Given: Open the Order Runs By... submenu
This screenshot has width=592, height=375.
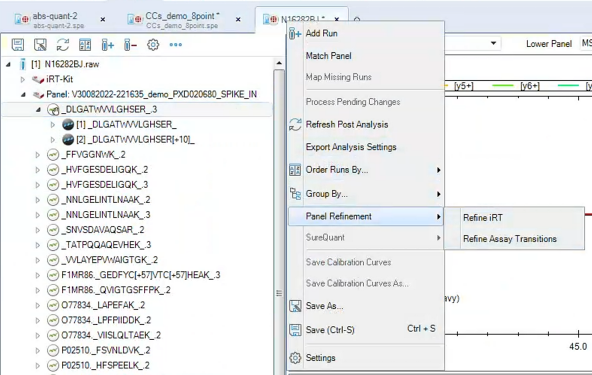Looking at the screenshot, I should (365, 170).
